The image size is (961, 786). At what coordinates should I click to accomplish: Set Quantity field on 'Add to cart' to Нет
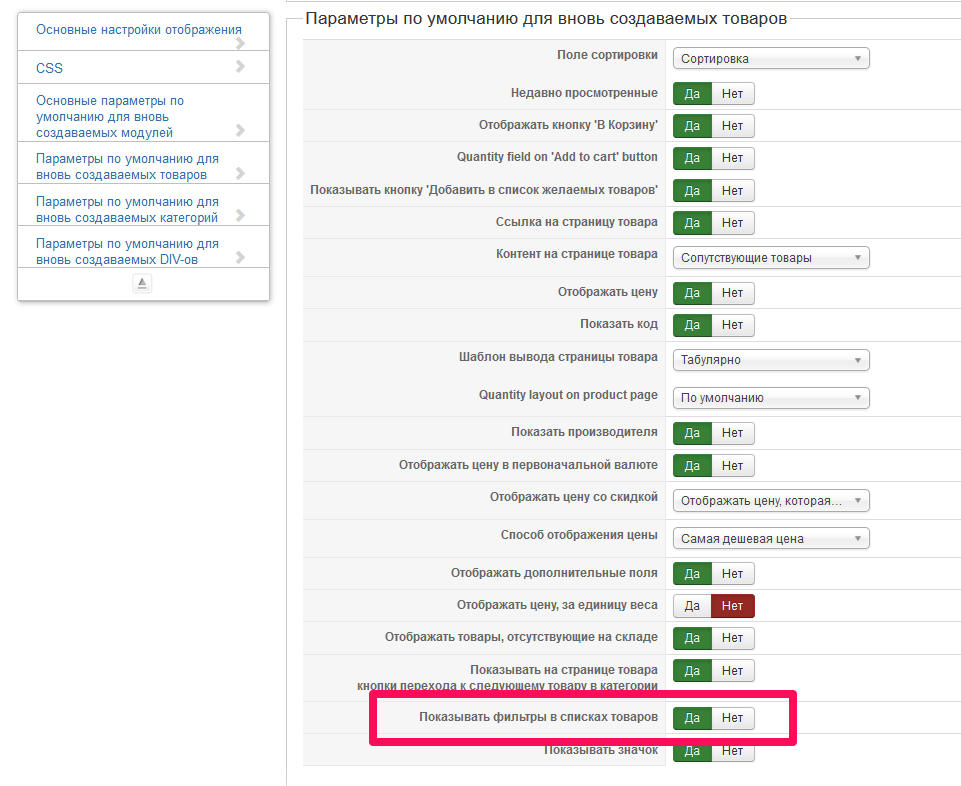[x=732, y=158]
